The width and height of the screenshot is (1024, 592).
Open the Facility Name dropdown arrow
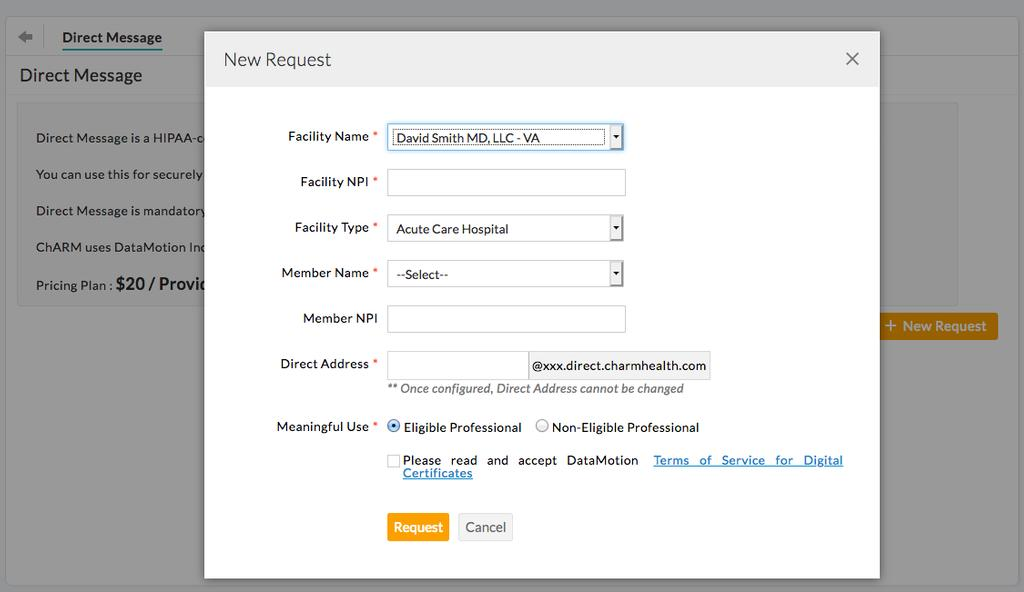617,136
